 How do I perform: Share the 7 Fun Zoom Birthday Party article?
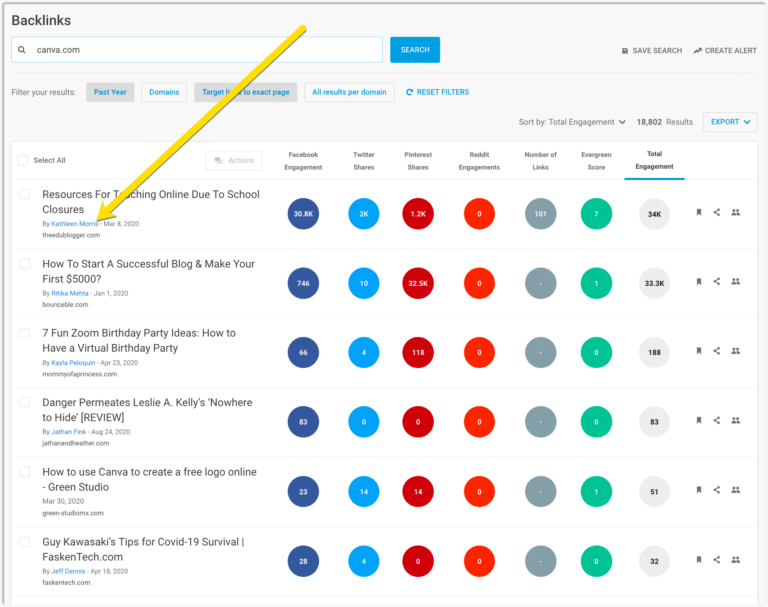coord(717,351)
